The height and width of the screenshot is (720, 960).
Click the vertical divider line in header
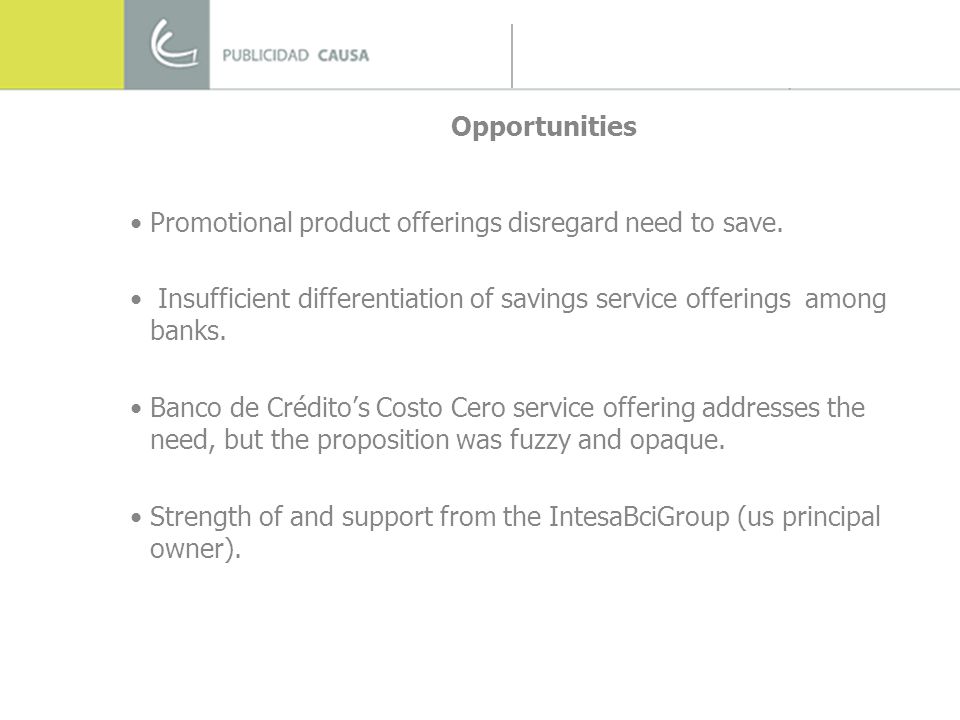pyautogui.click(x=512, y=56)
